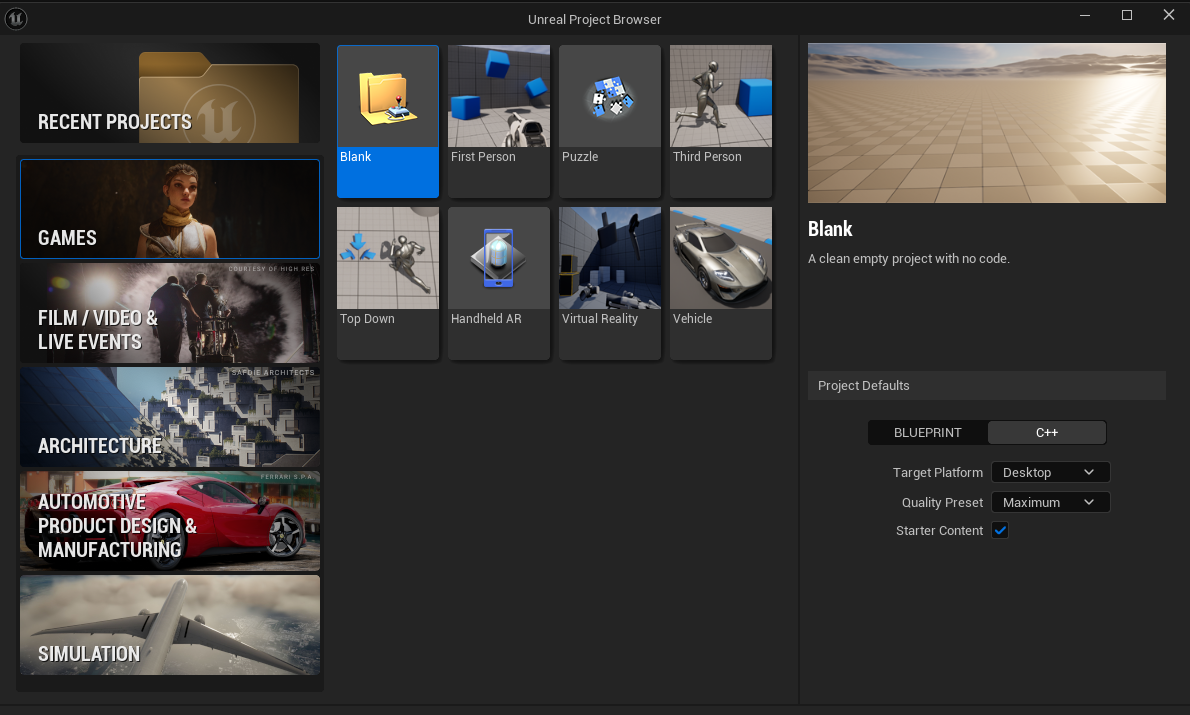The width and height of the screenshot is (1190, 715).
Task: Click the Blank template preview image
Action: 987,123
